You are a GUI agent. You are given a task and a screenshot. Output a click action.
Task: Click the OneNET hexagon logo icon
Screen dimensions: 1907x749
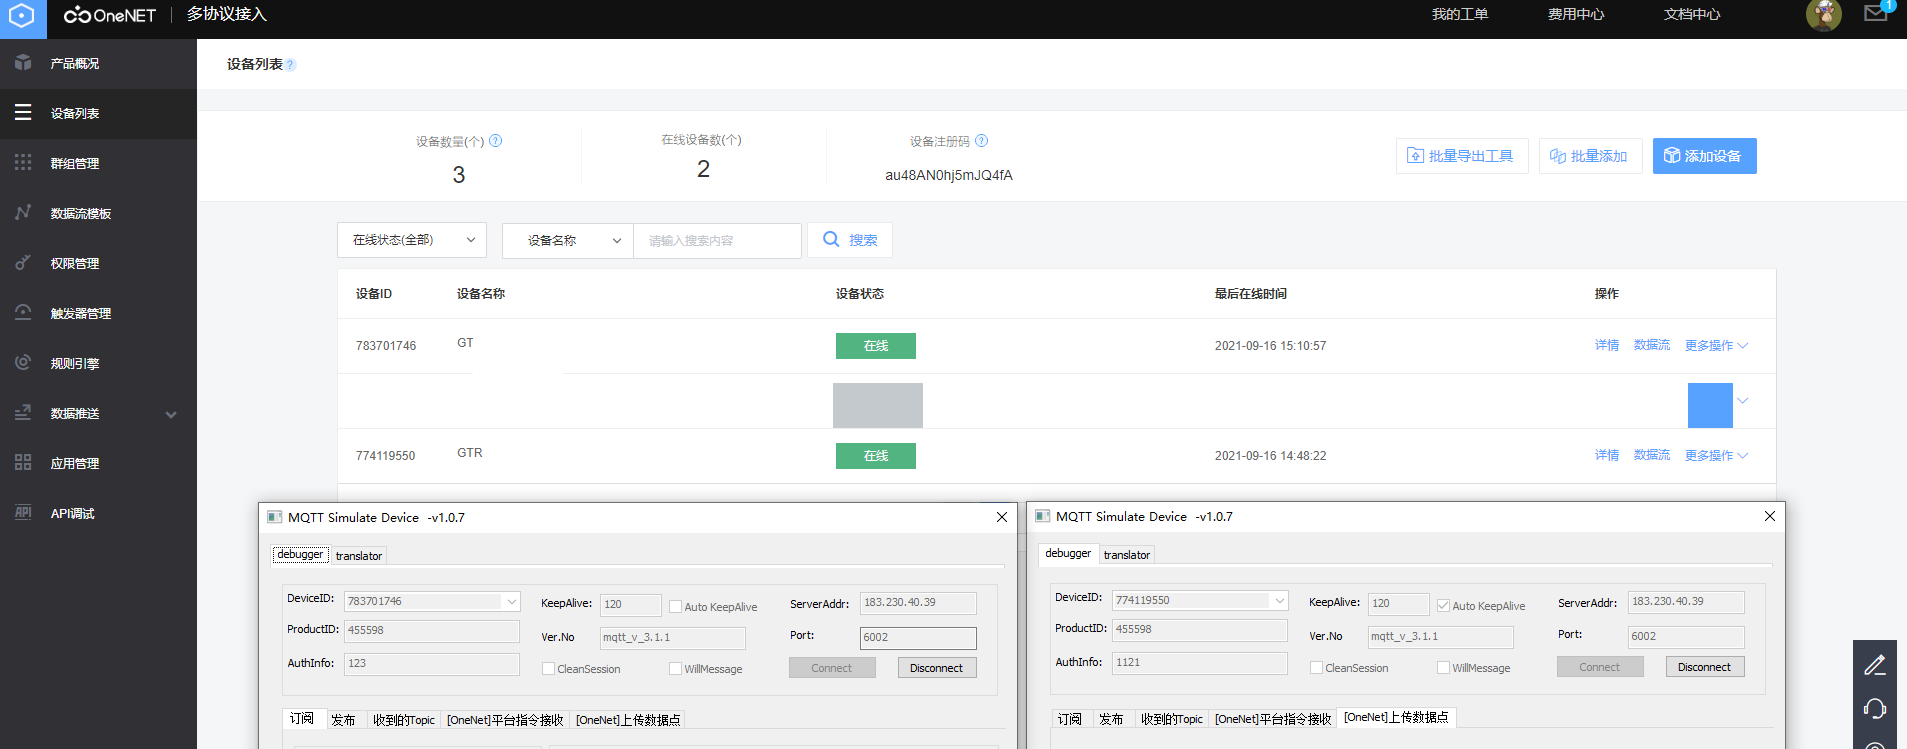point(22,16)
